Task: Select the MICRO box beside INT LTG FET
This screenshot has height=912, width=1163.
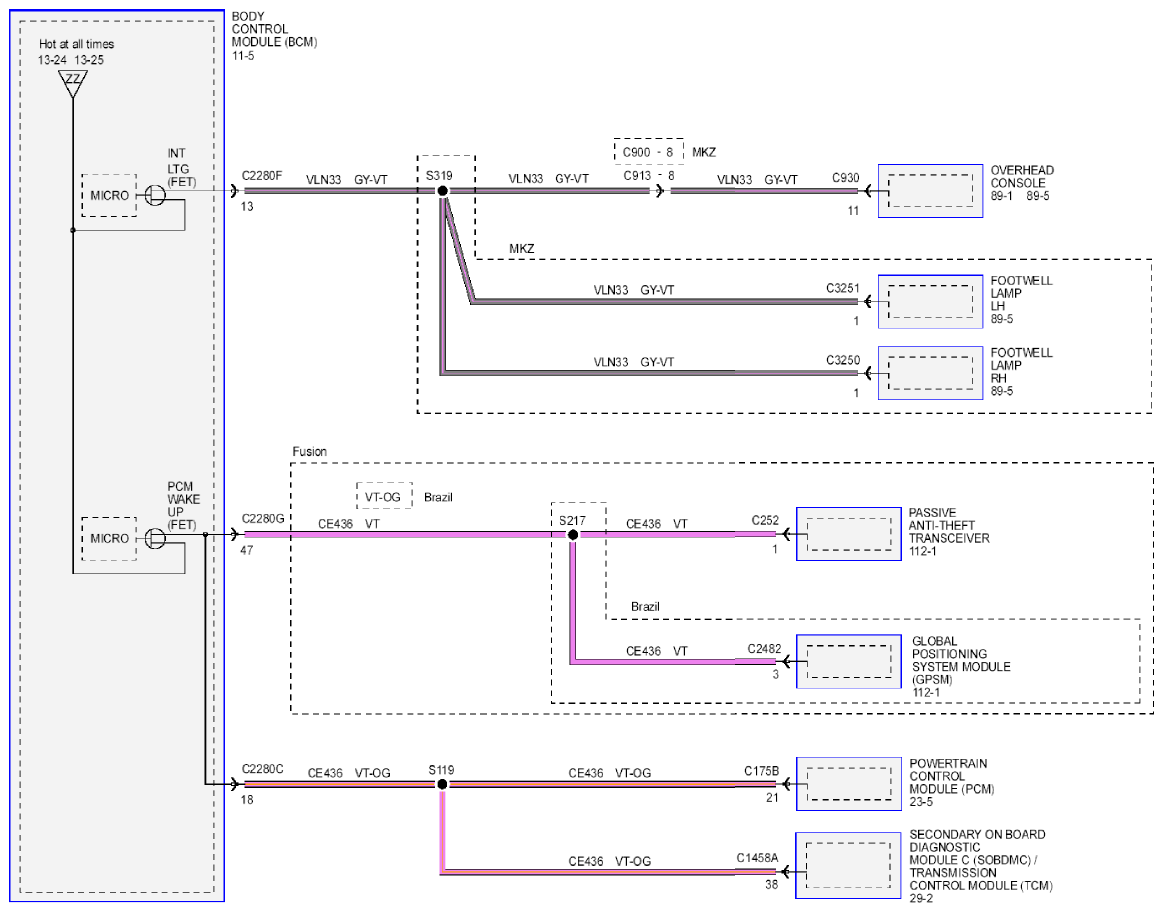Action: (109, 196)
